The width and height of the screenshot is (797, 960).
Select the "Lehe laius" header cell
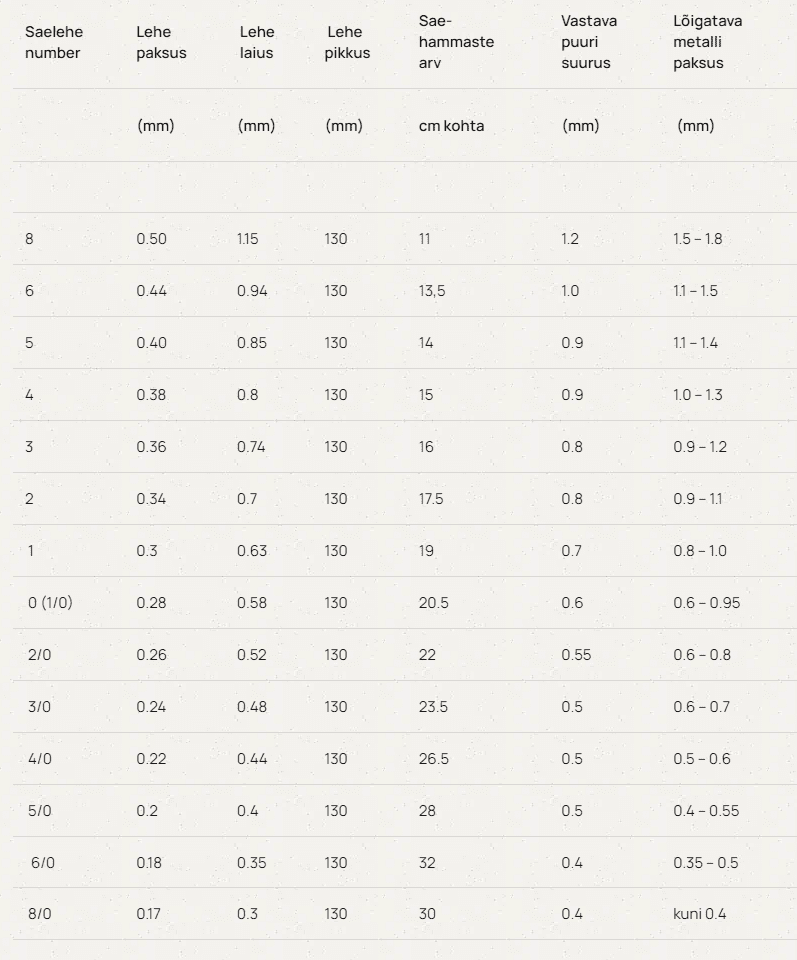pyautogui.click(x=257, y=42)
